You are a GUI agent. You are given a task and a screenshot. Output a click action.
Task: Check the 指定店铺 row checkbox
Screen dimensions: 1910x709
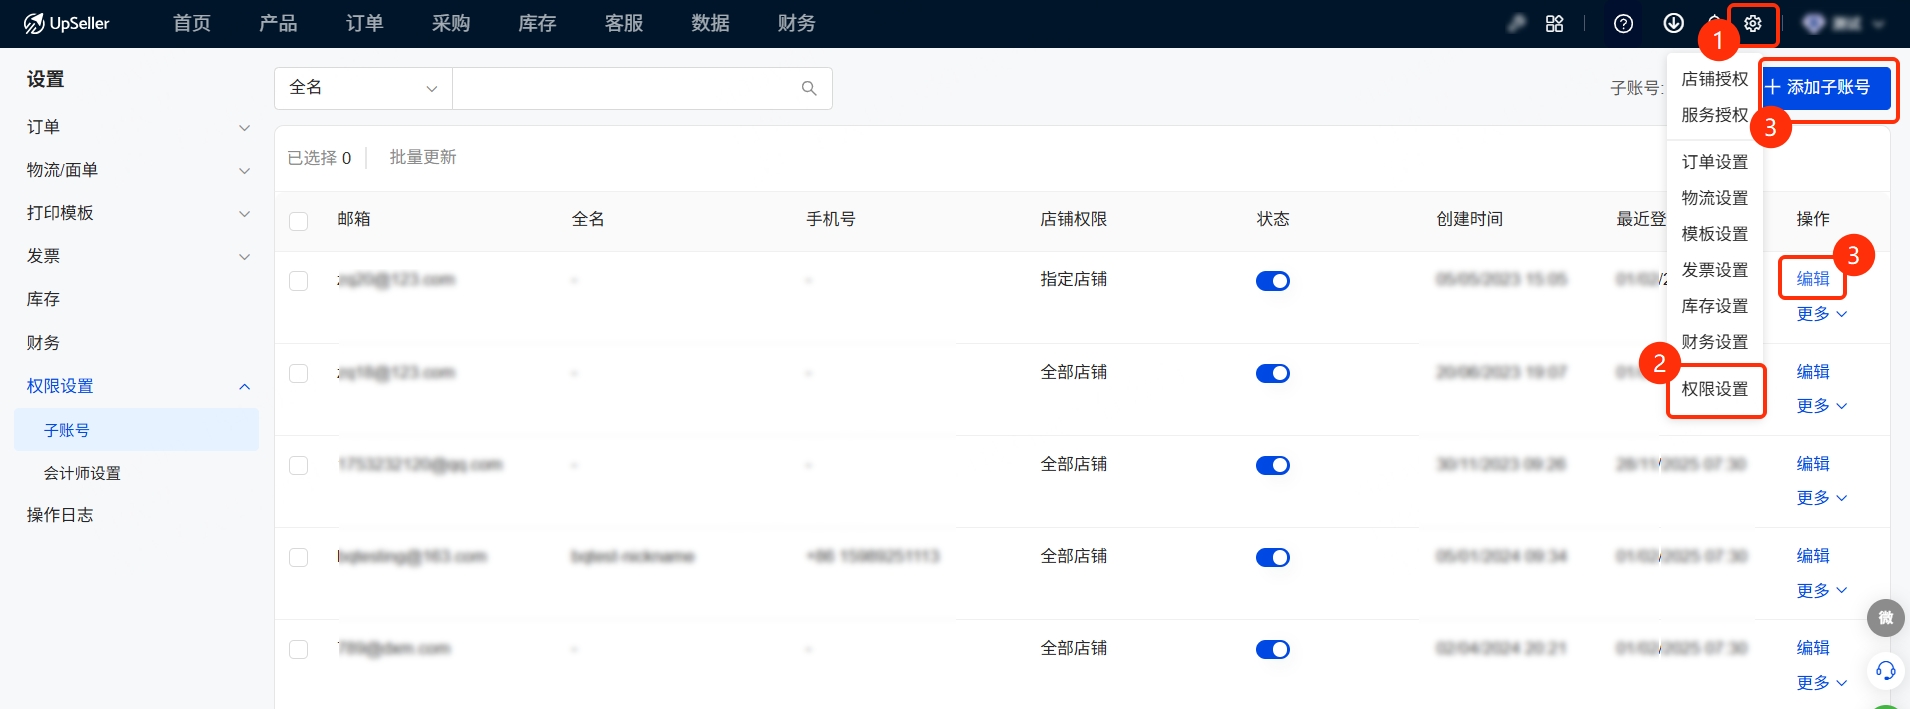[298, 281]
